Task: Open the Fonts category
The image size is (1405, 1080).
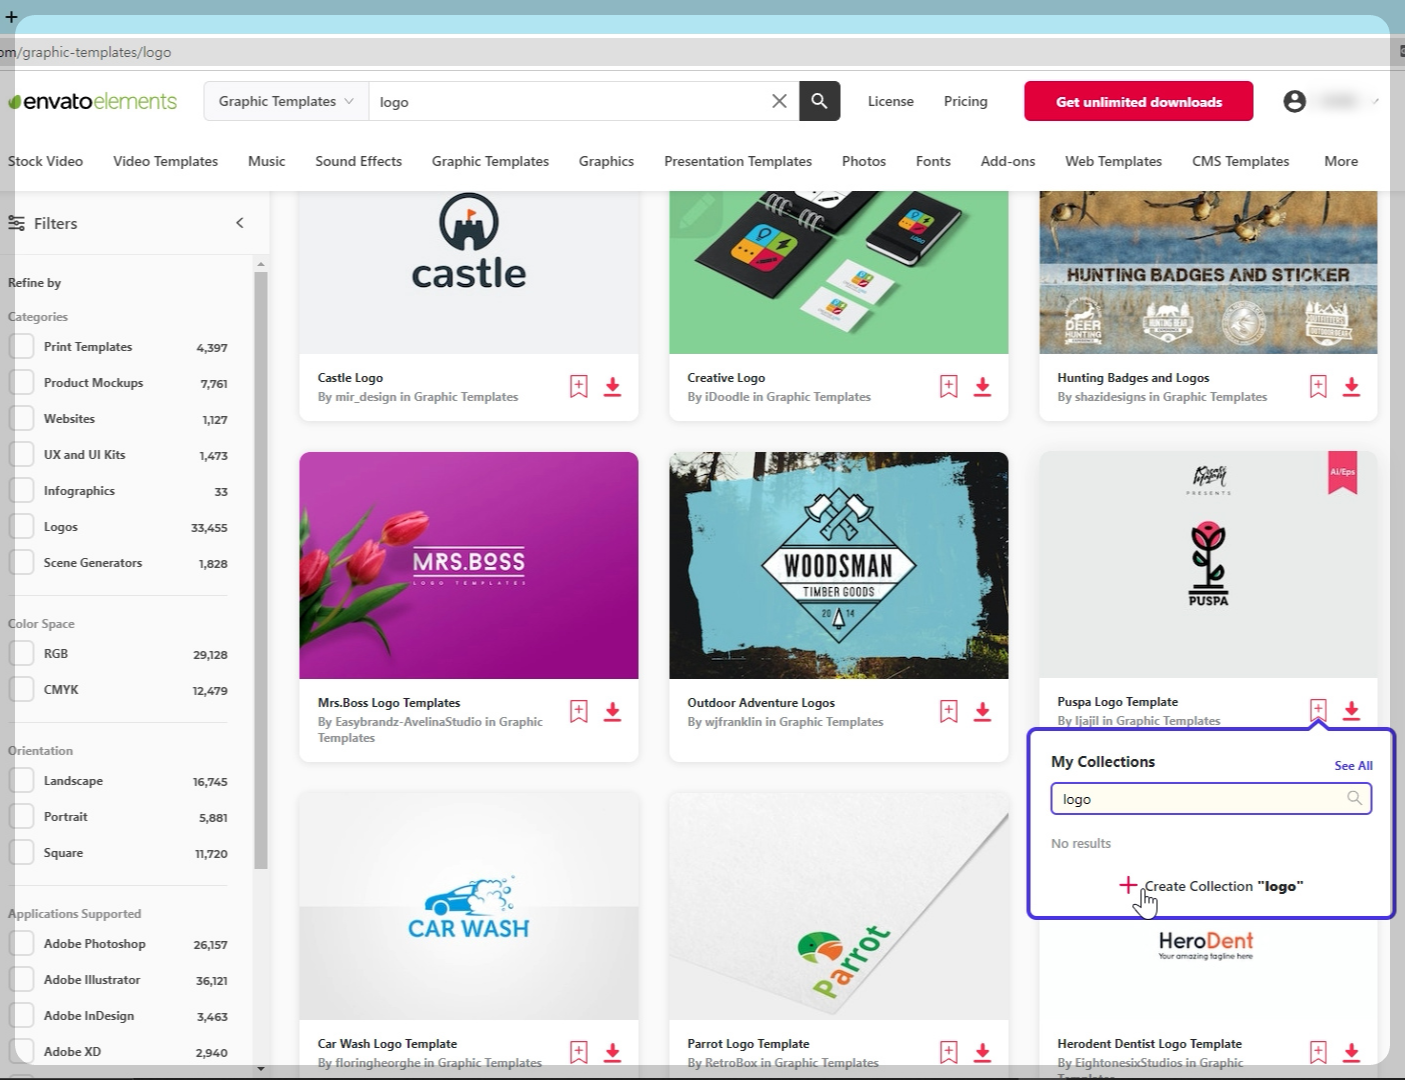Action: click(x=933, y=161)
